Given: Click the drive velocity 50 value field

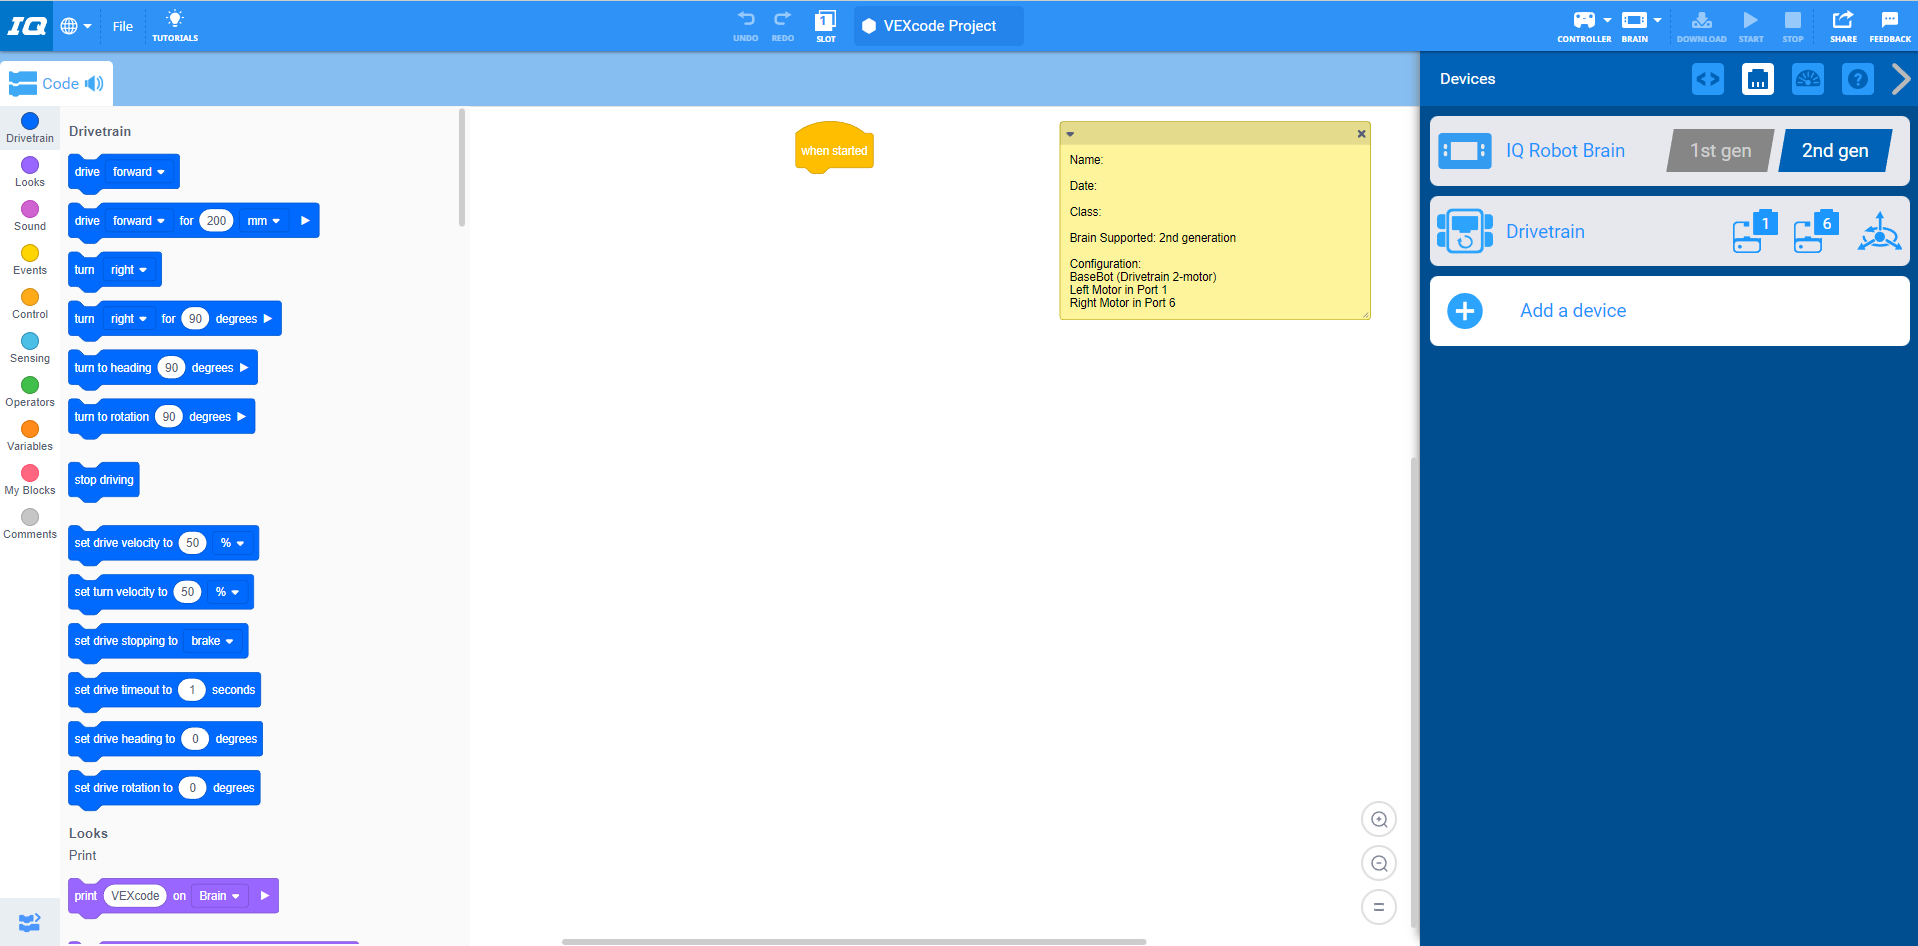Looking at the screenshot, I should 192,543.
